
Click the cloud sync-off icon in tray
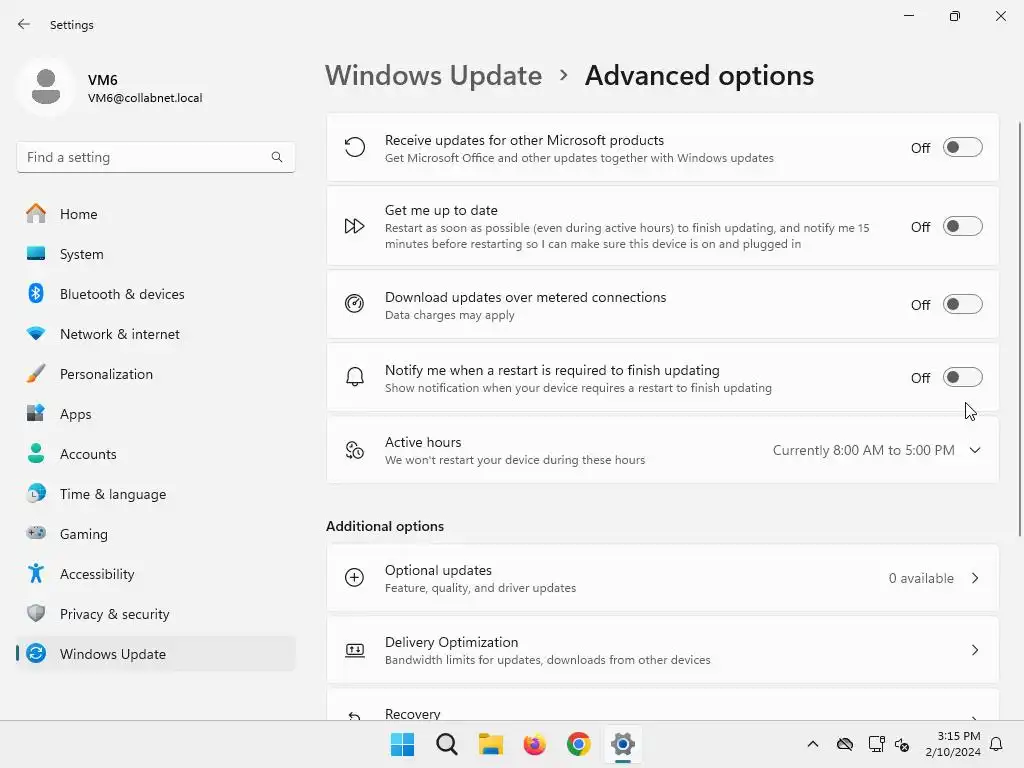pos(844,744)
